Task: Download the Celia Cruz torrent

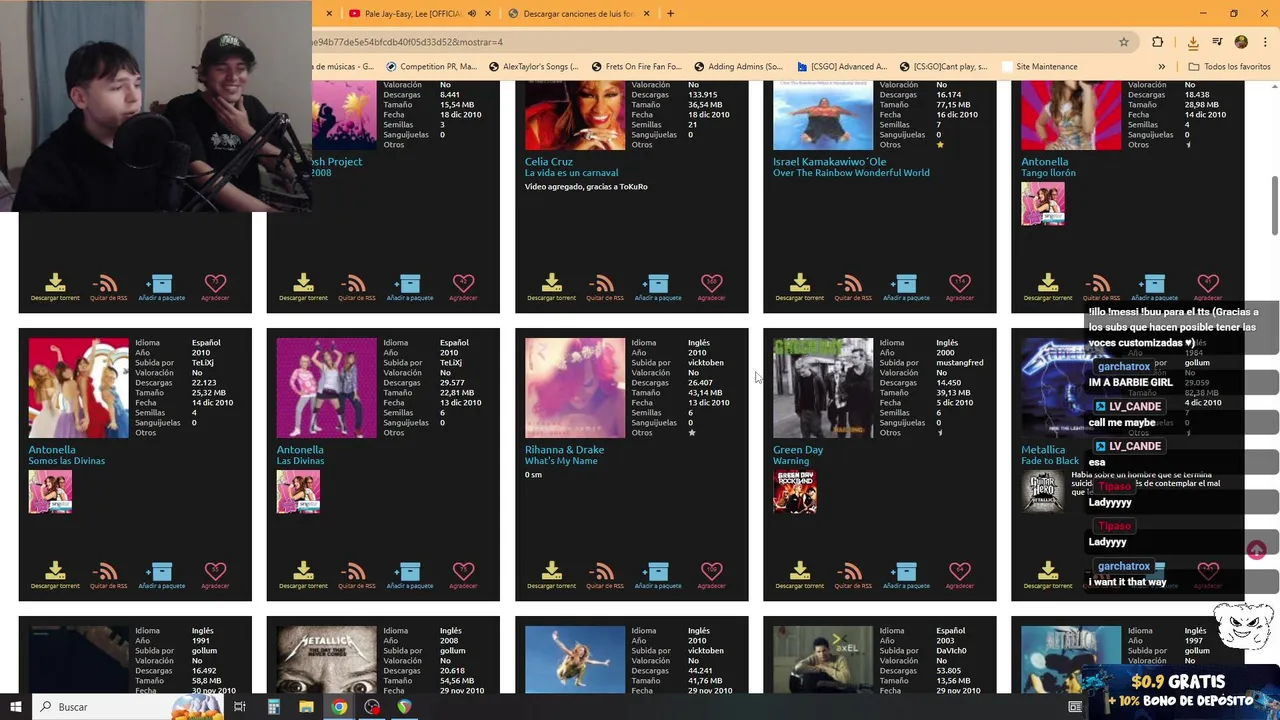Action: [x=552, y=287]
